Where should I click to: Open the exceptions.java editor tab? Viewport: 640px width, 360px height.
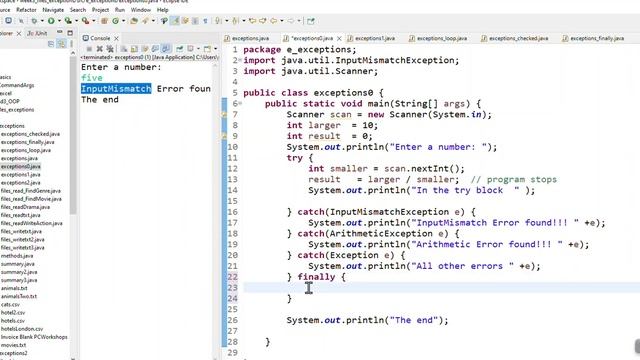pos(247,38)
